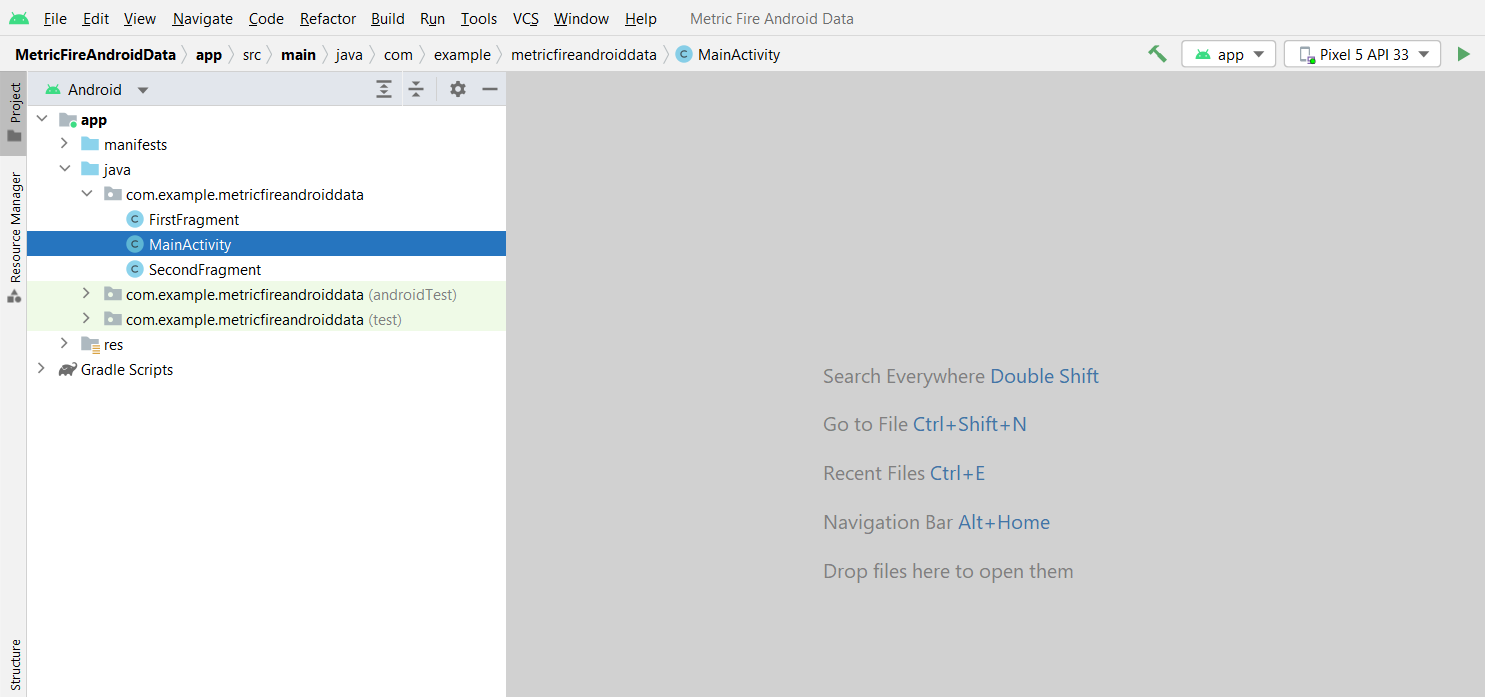Open the VCS menu
The width and height of the screenshot is (1485, 697).
pyautogui.click(x=526, y=18)
